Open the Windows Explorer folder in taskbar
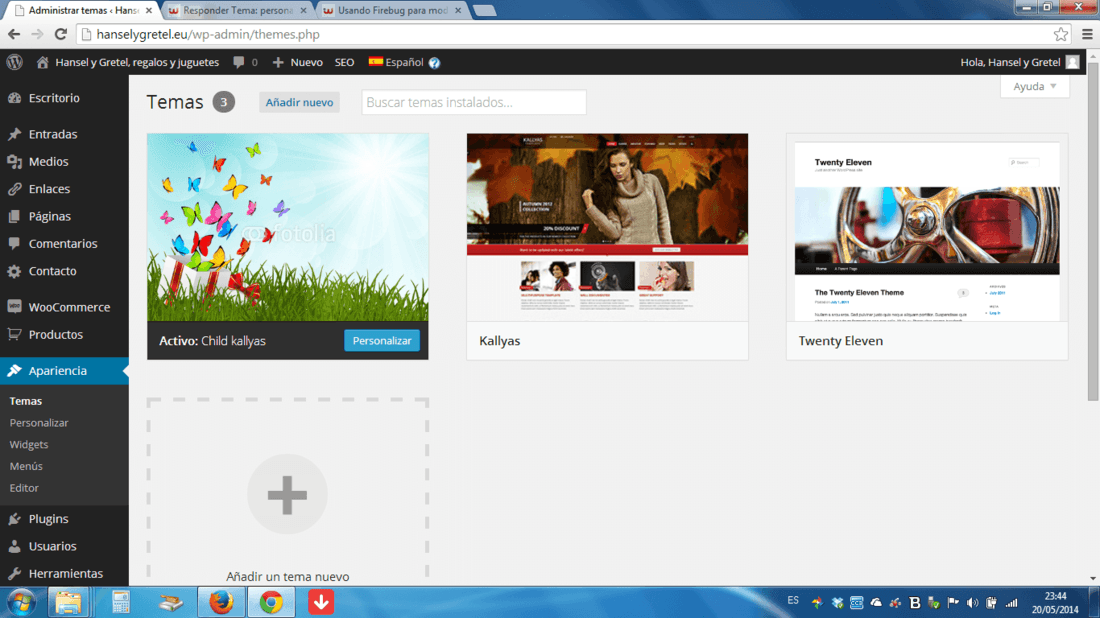Screen dimensions: 1100x618 click(68, 602)
